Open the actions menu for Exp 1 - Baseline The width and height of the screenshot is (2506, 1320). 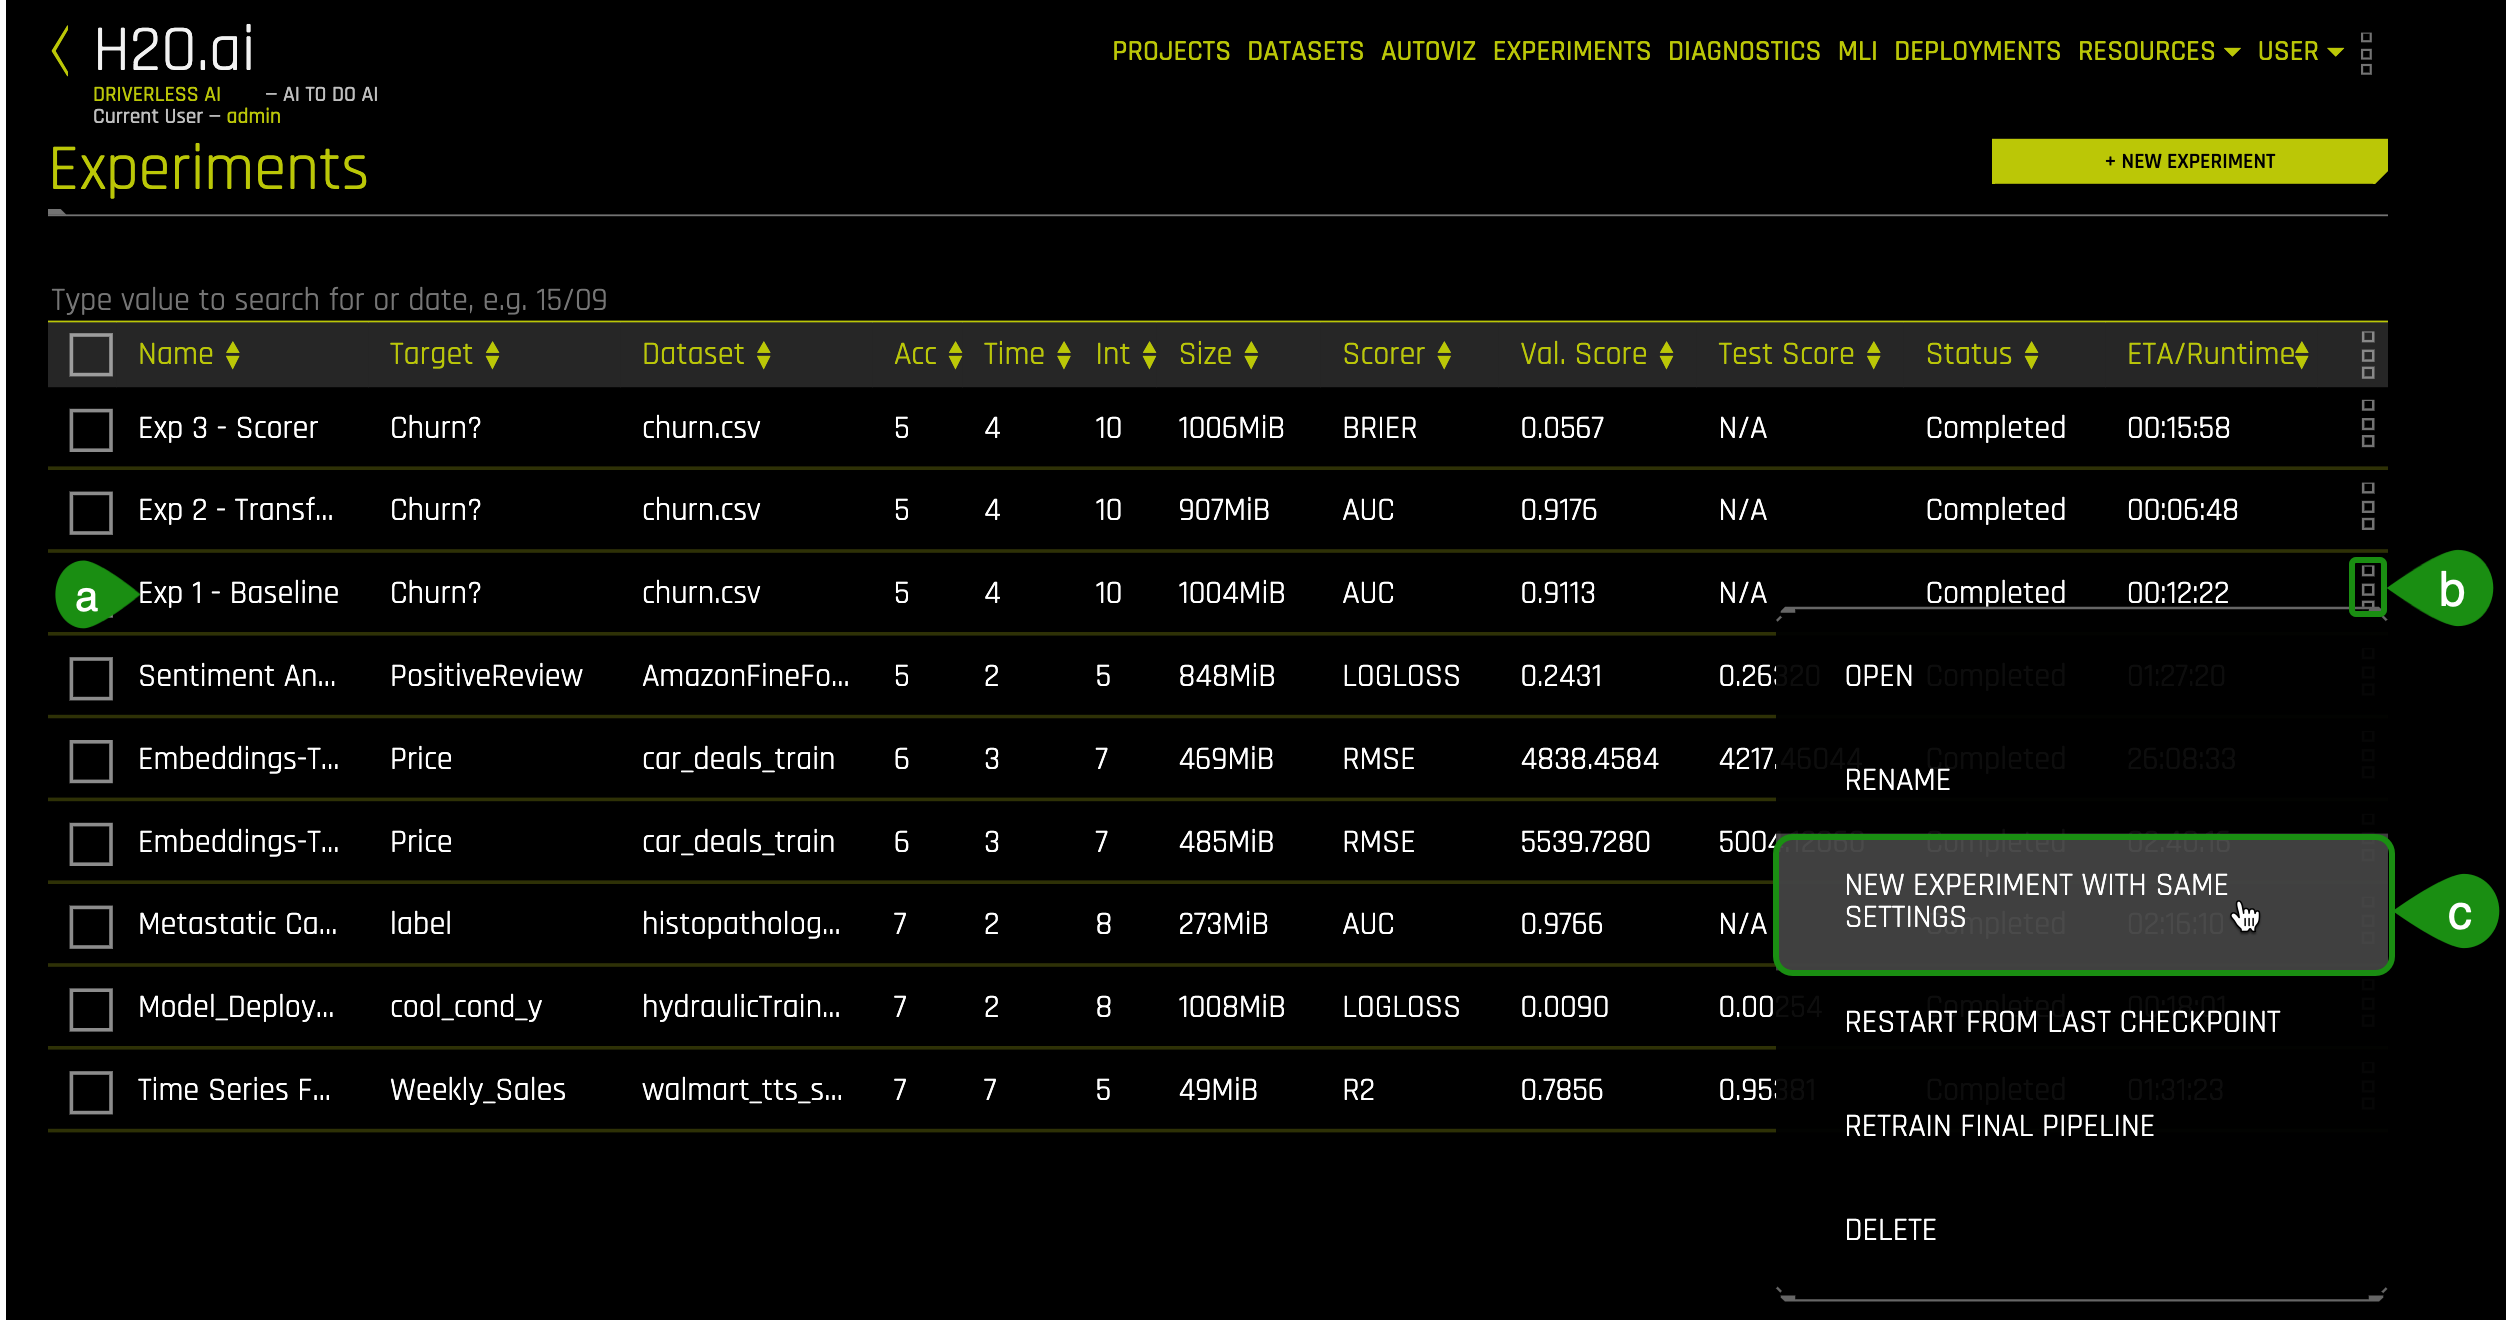click(2367, 587)
